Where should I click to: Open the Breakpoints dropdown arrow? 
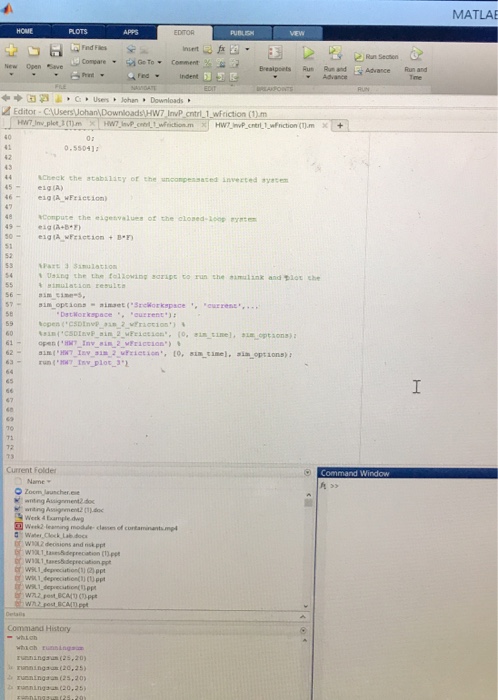(275, 77)
